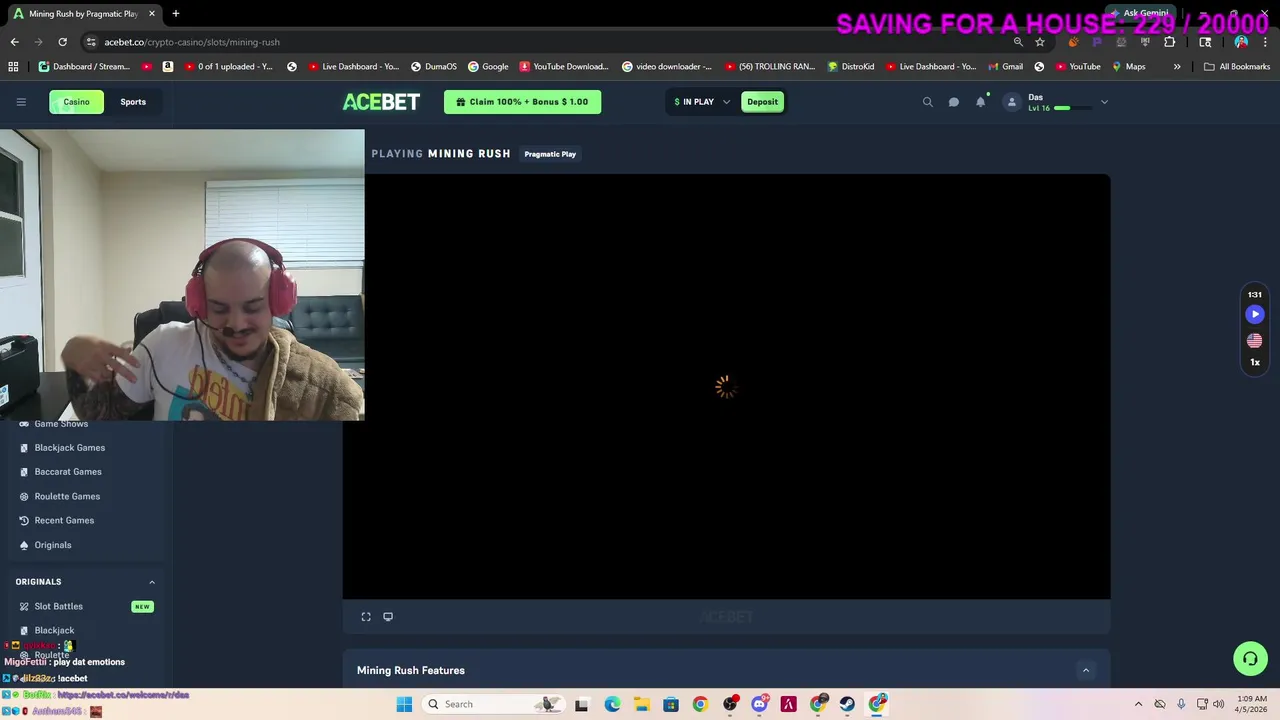Open the volume control in system tray
The image size is (1280, 720).
point(1218,704)
